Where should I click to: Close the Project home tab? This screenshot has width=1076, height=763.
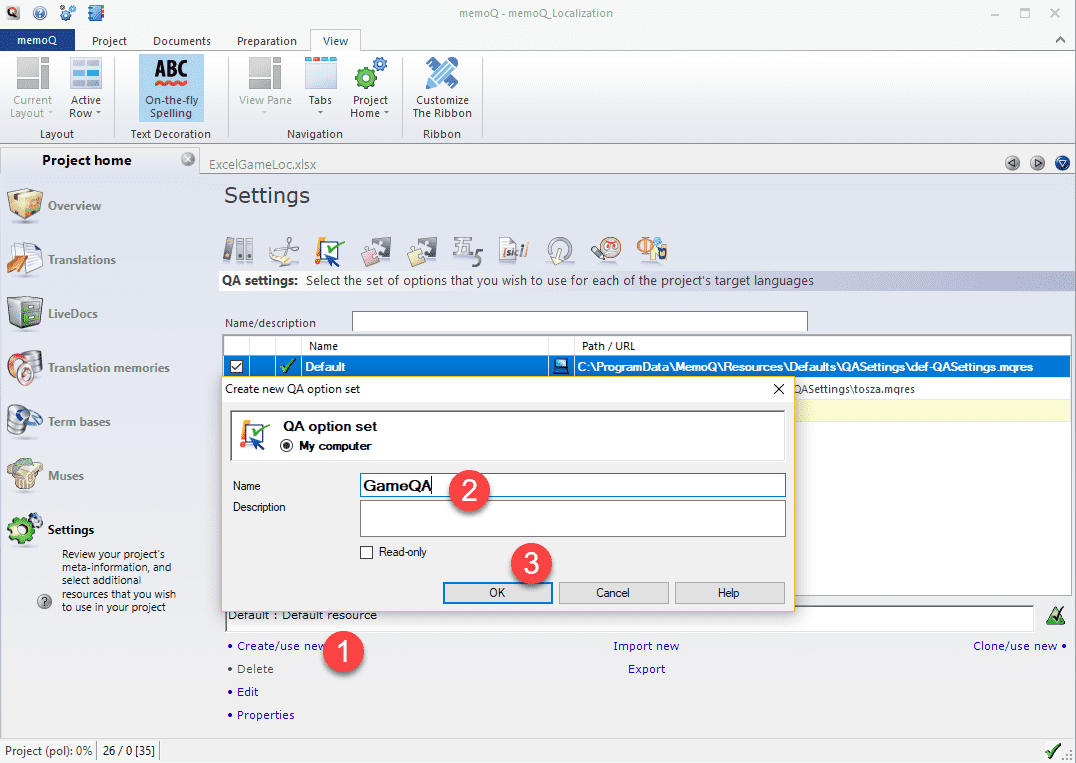click(187, 159)
